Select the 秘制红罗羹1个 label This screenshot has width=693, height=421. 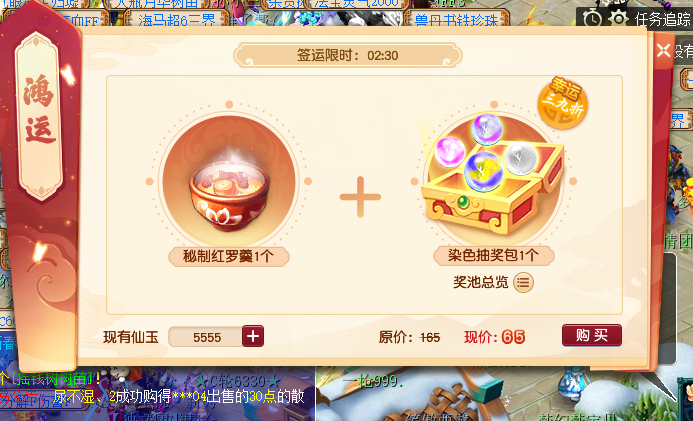pos(228,256)
